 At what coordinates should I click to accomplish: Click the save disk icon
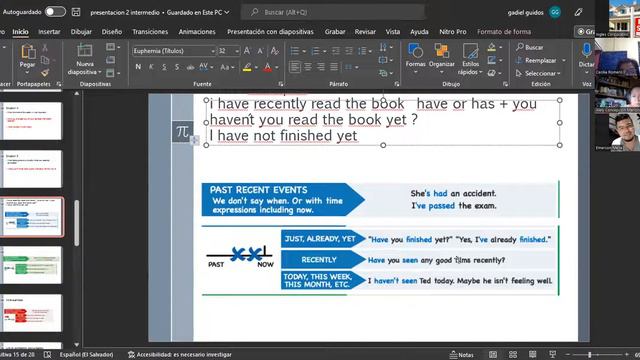(x=76, y=12)
